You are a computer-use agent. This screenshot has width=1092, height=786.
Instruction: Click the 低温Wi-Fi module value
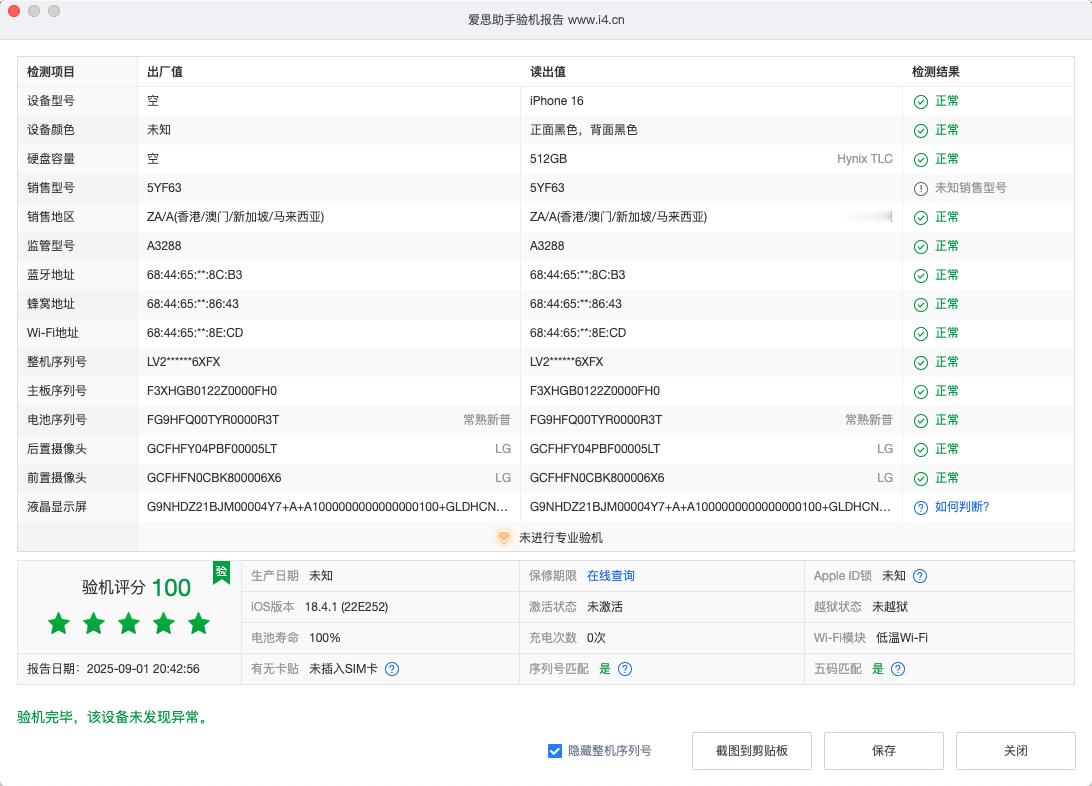(x=902, y=638)
